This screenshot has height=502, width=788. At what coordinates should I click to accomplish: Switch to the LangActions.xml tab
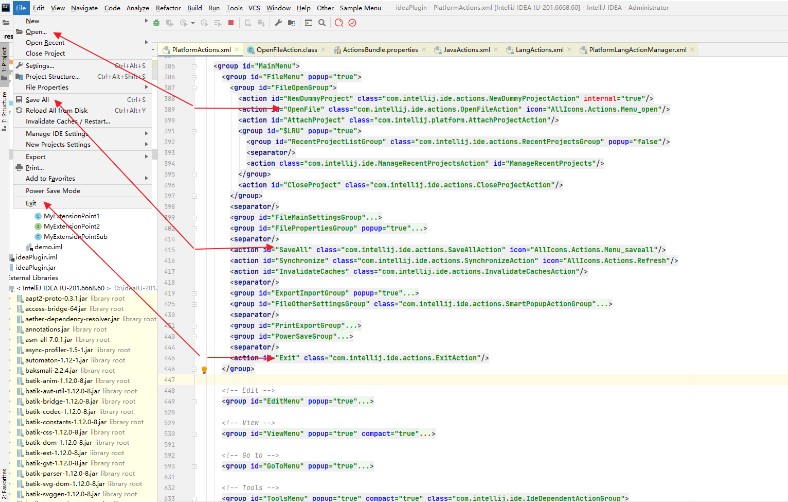coord(539,50)
